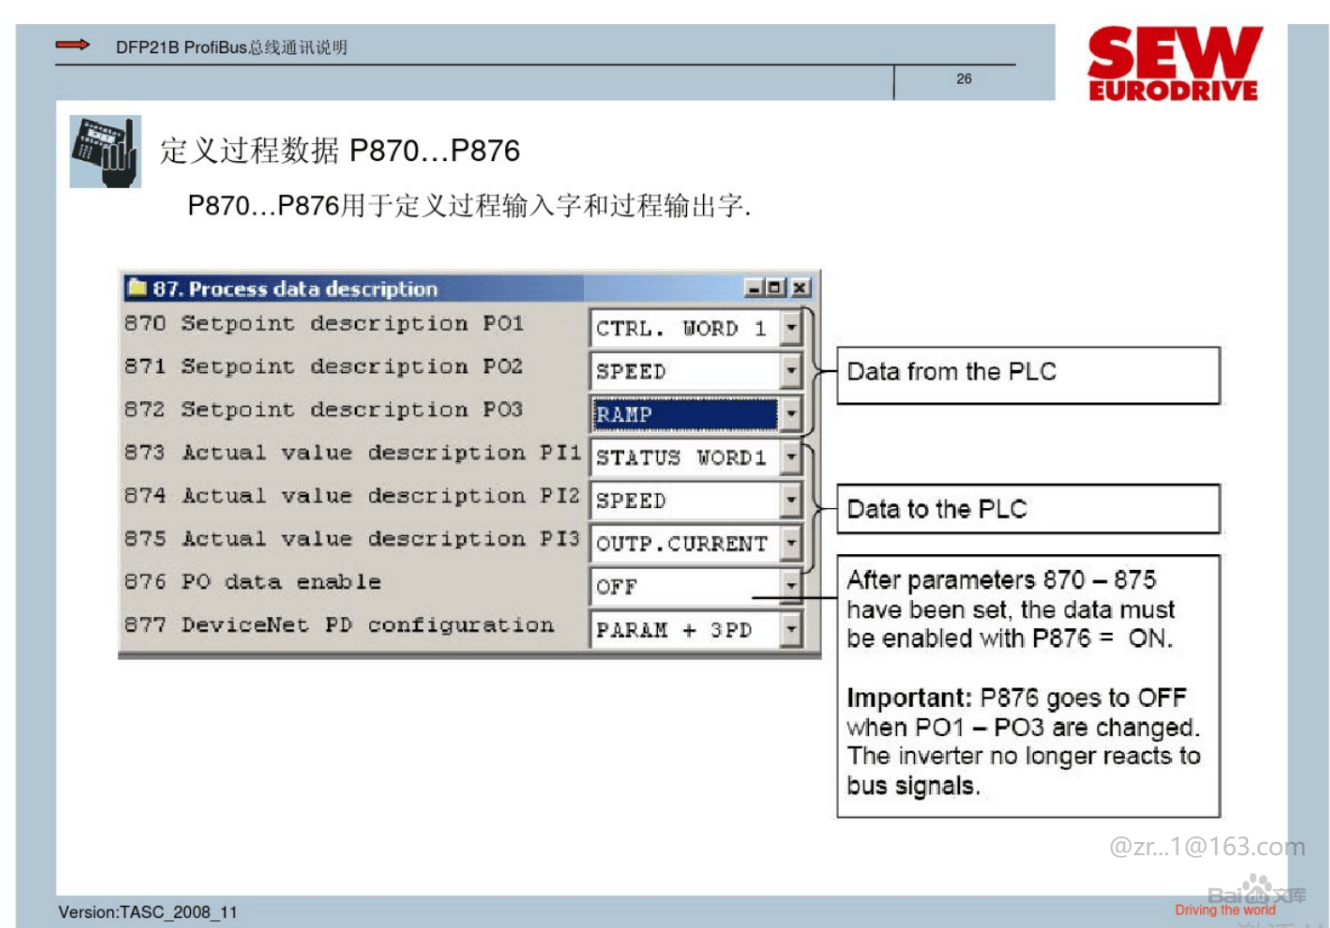Click the '872 Setpoint description PO3' label
The width and height of the screenshot is (1330, 928).
[x=324, y=410]
